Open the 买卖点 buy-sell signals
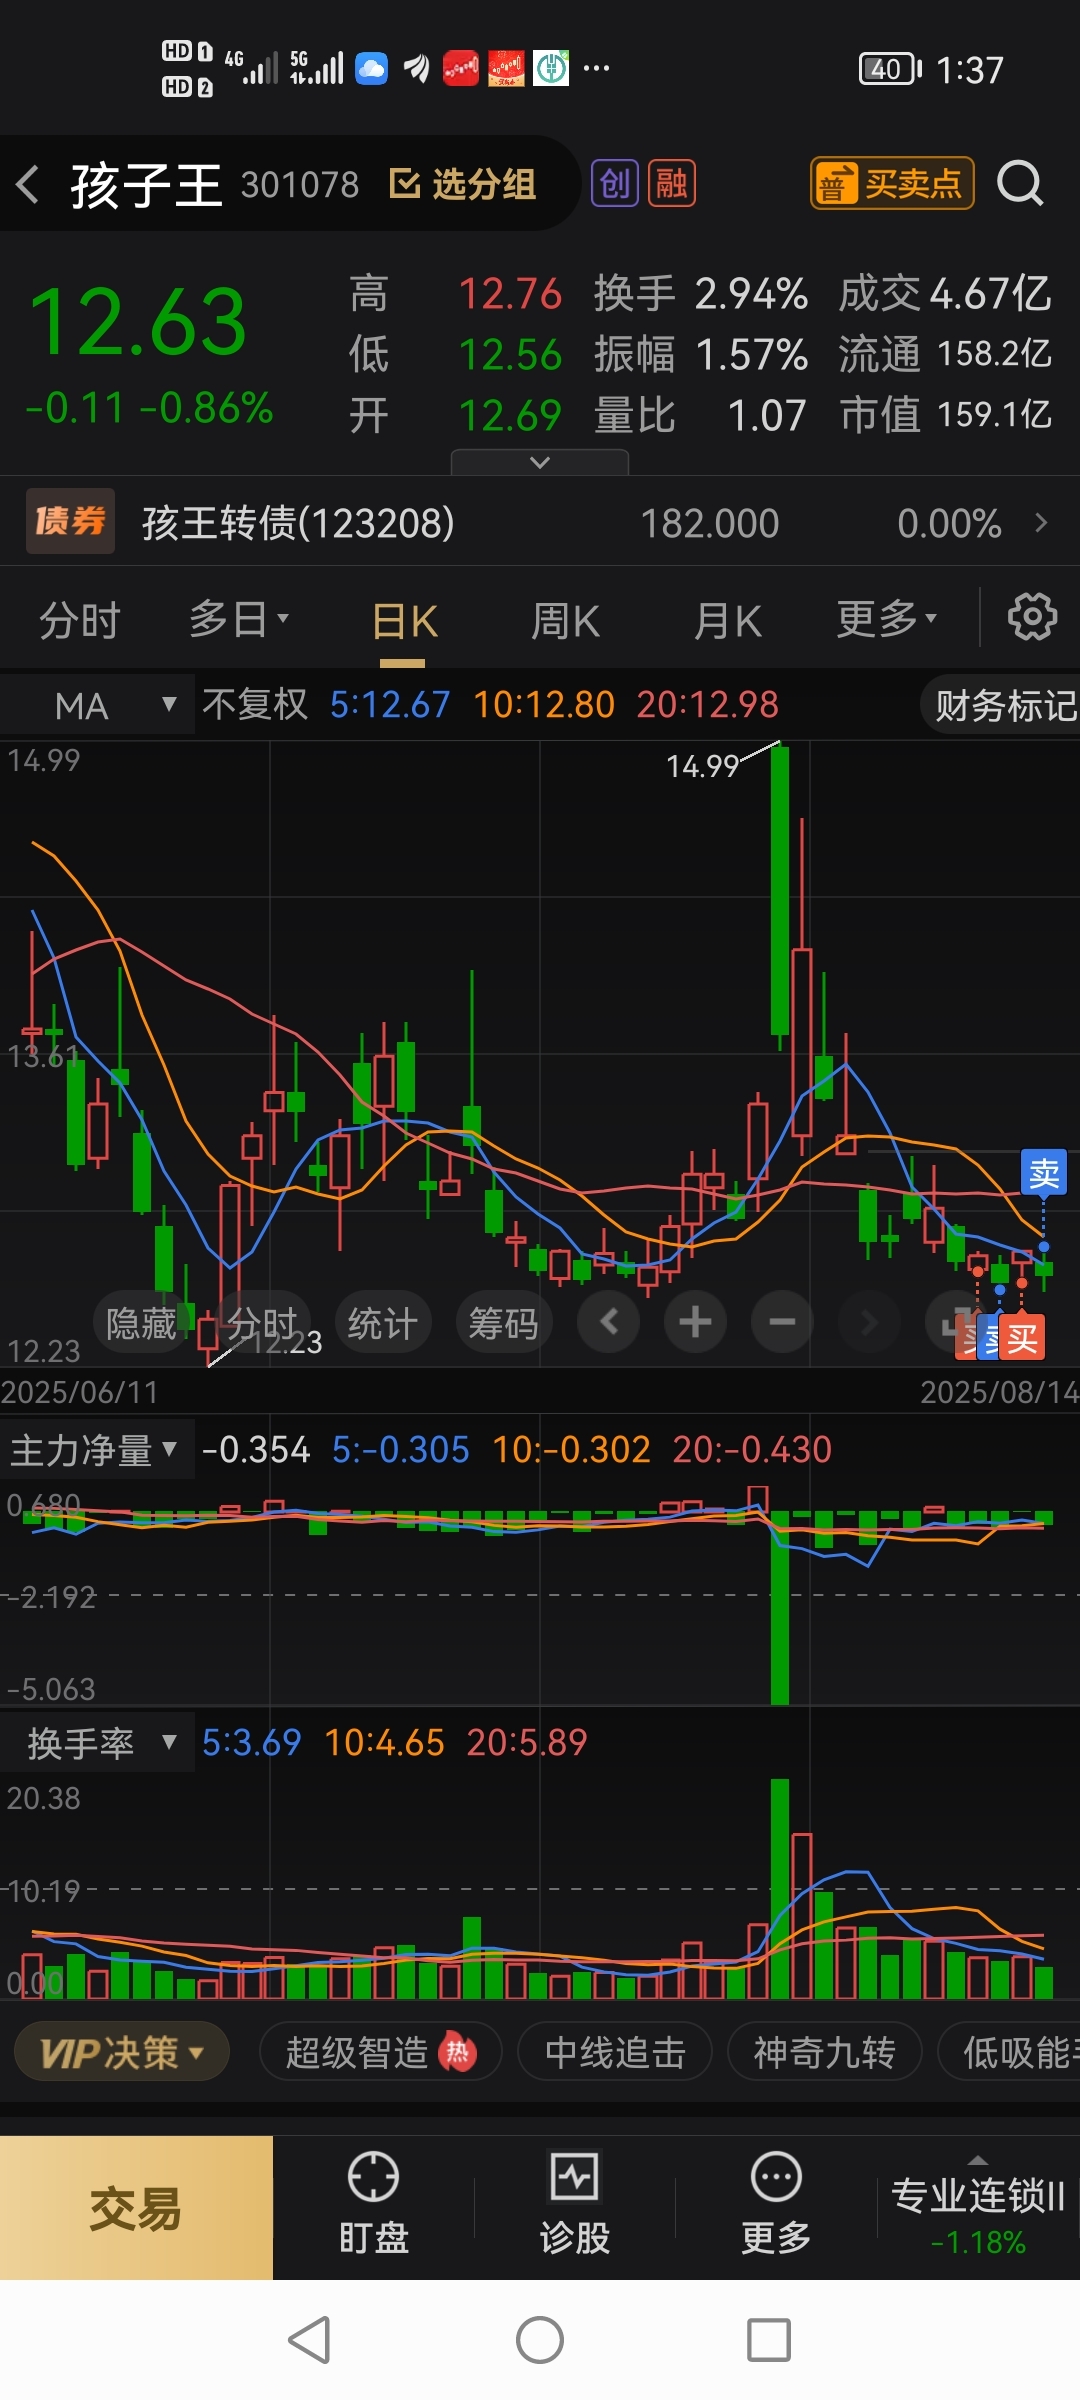 (x=892, y=184)
